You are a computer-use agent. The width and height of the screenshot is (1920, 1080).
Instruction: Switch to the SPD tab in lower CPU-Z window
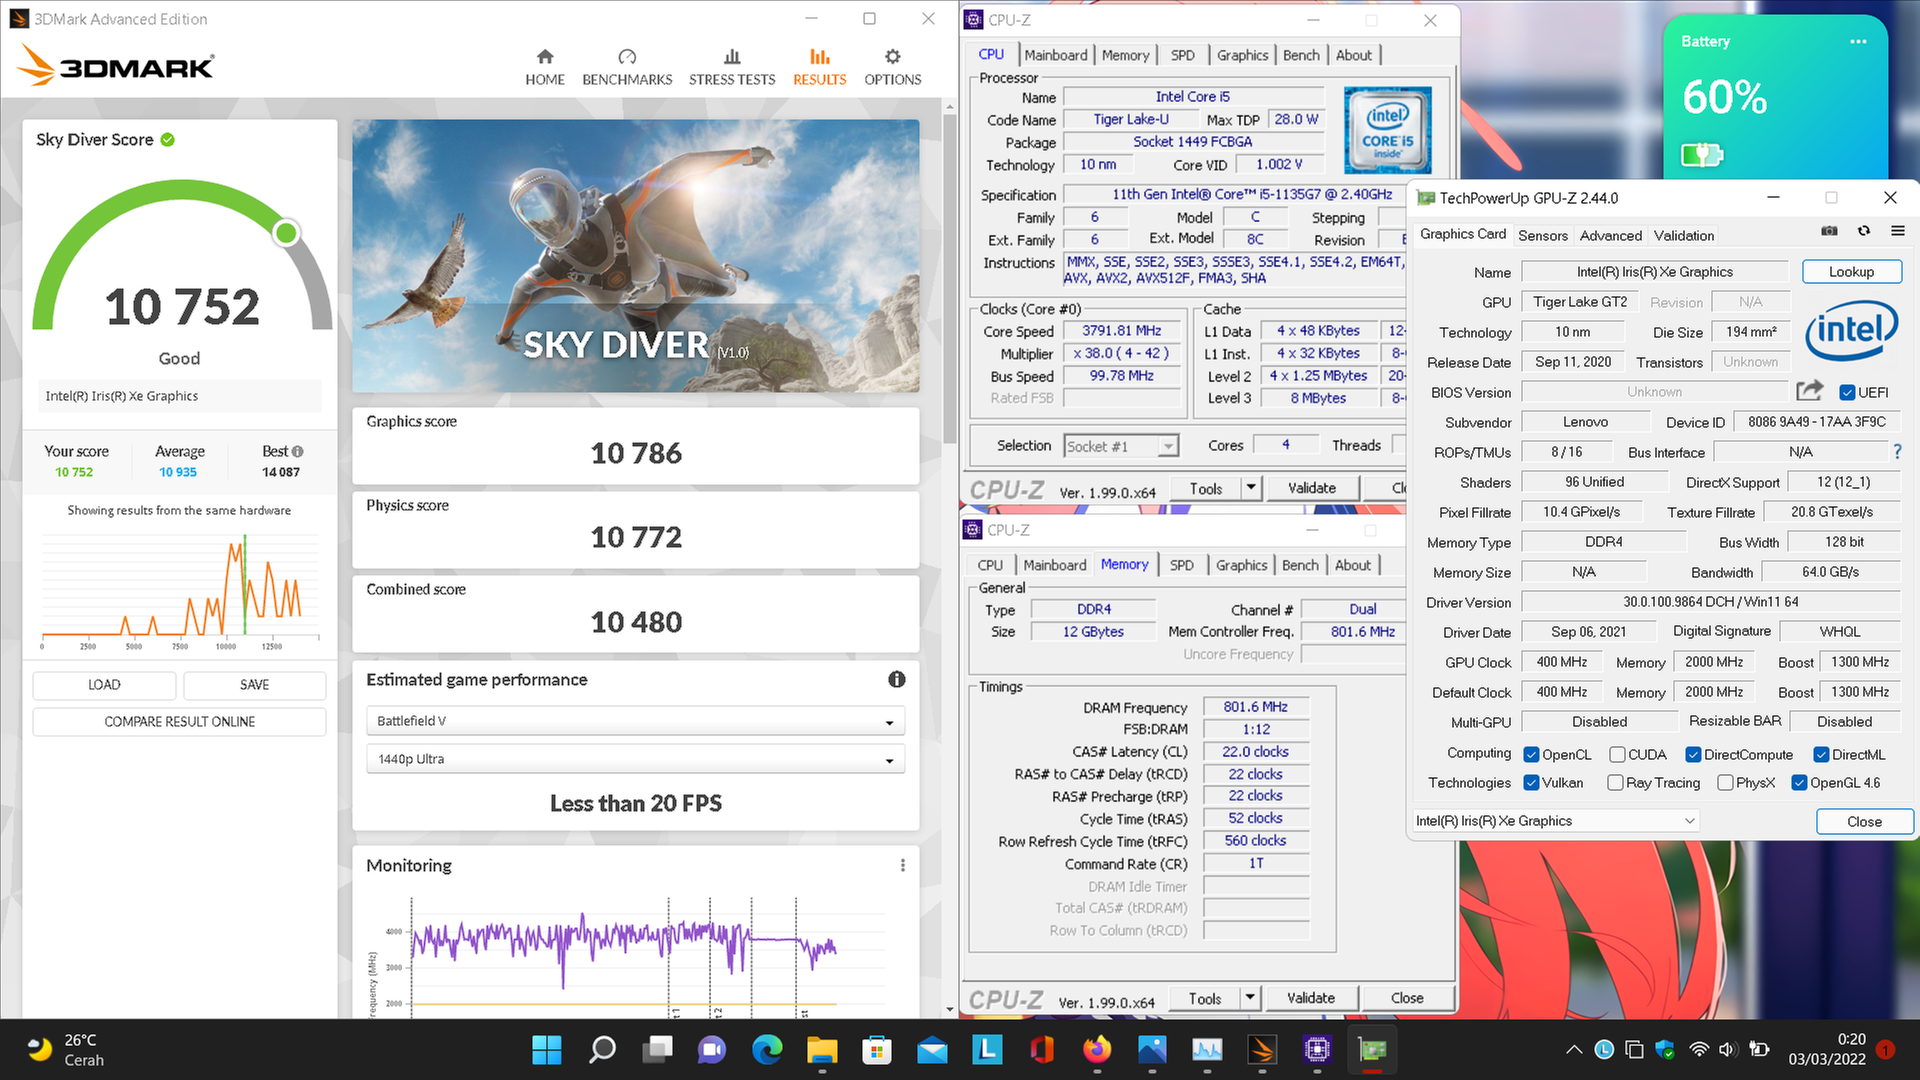[1181, 565]
